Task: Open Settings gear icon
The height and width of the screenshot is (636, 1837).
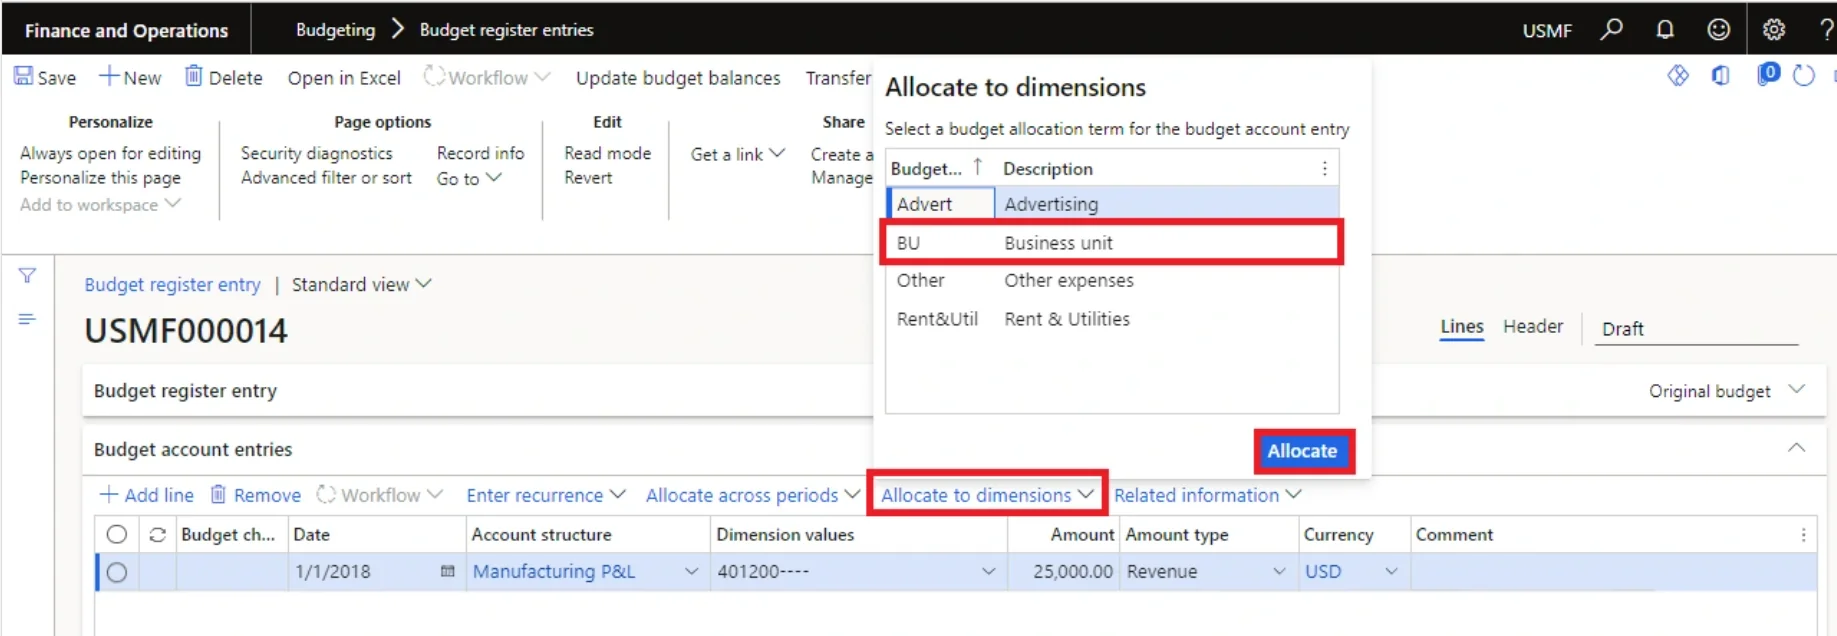Action: 1774,29
